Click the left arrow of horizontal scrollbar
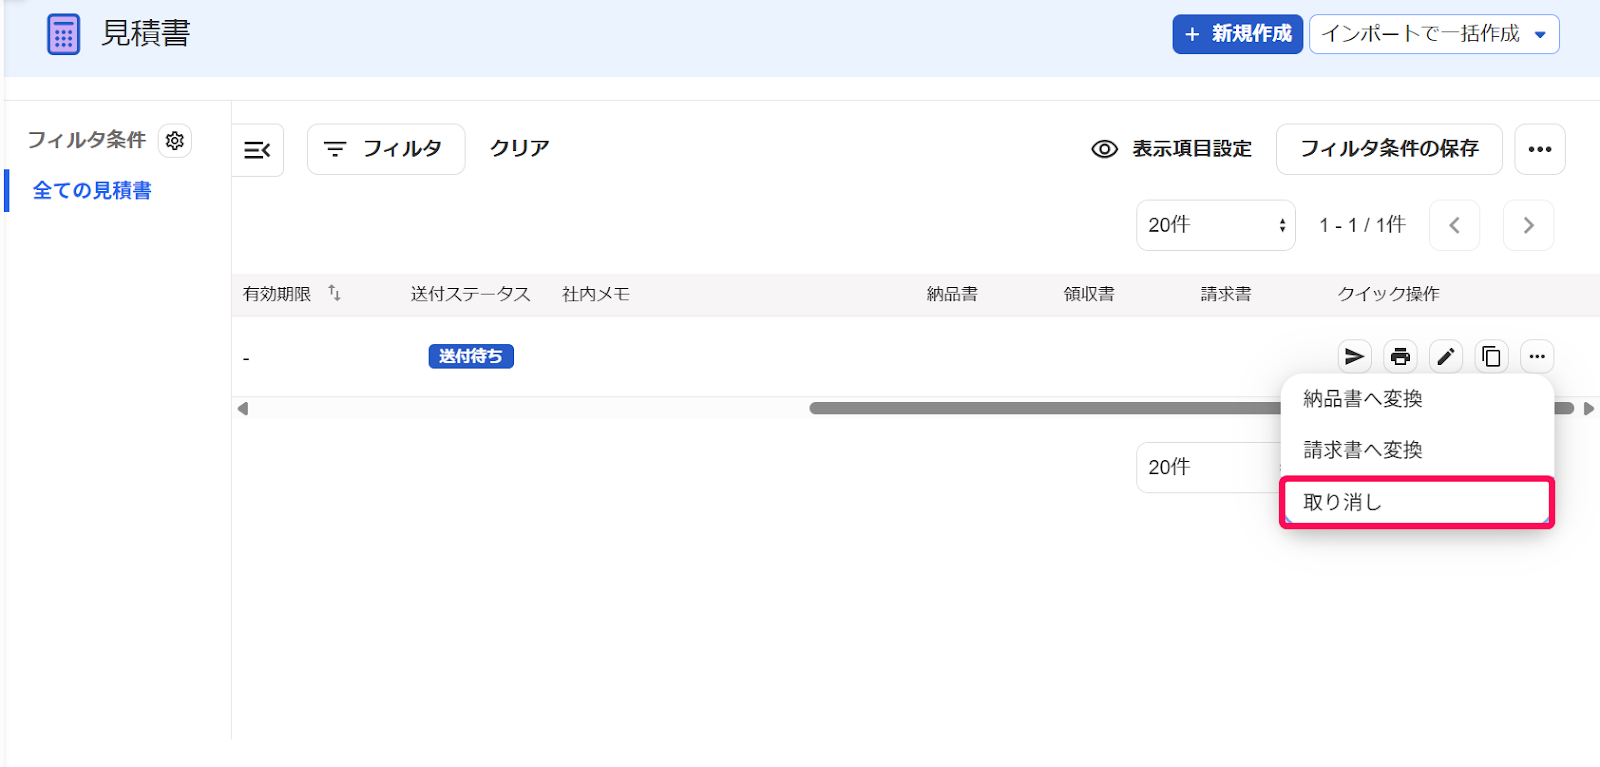1600x767 pixels. click(x=243, y=408)
